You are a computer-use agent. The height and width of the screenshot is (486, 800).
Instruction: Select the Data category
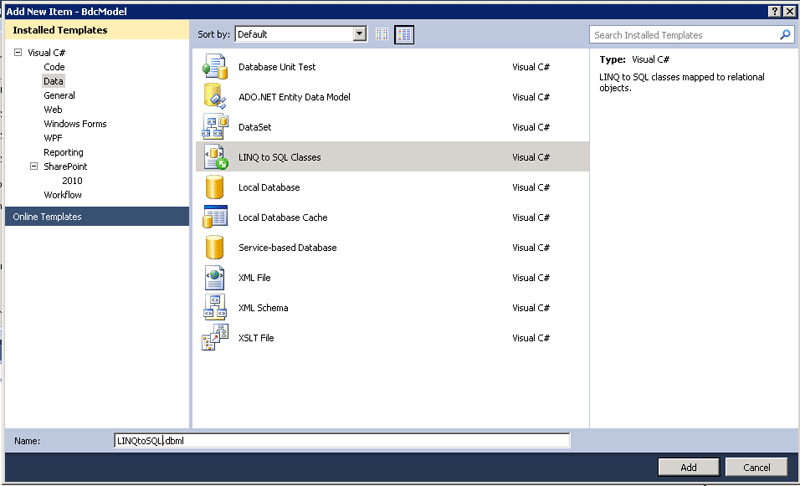[x=53, y=81]
